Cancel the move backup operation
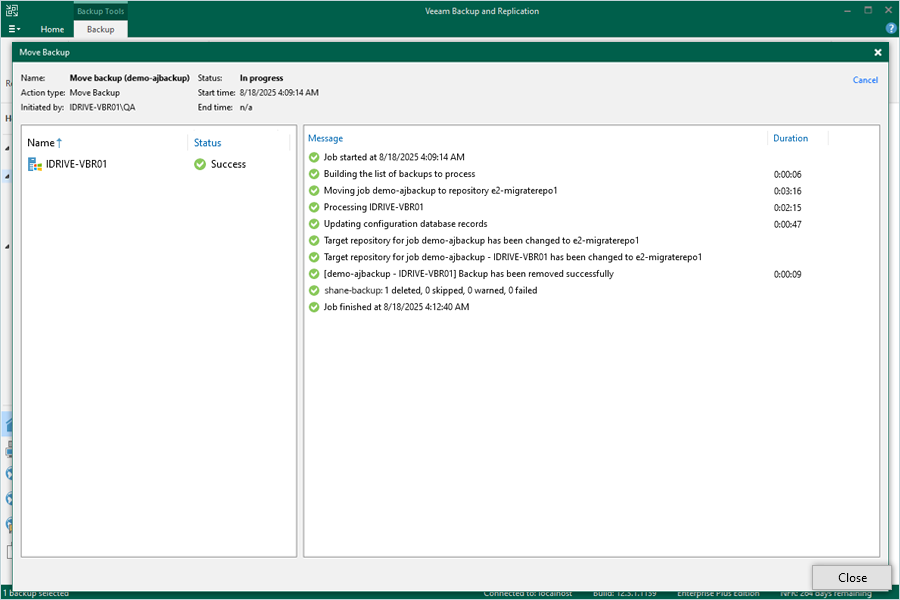The image size is (900, 600). (865, 80)
